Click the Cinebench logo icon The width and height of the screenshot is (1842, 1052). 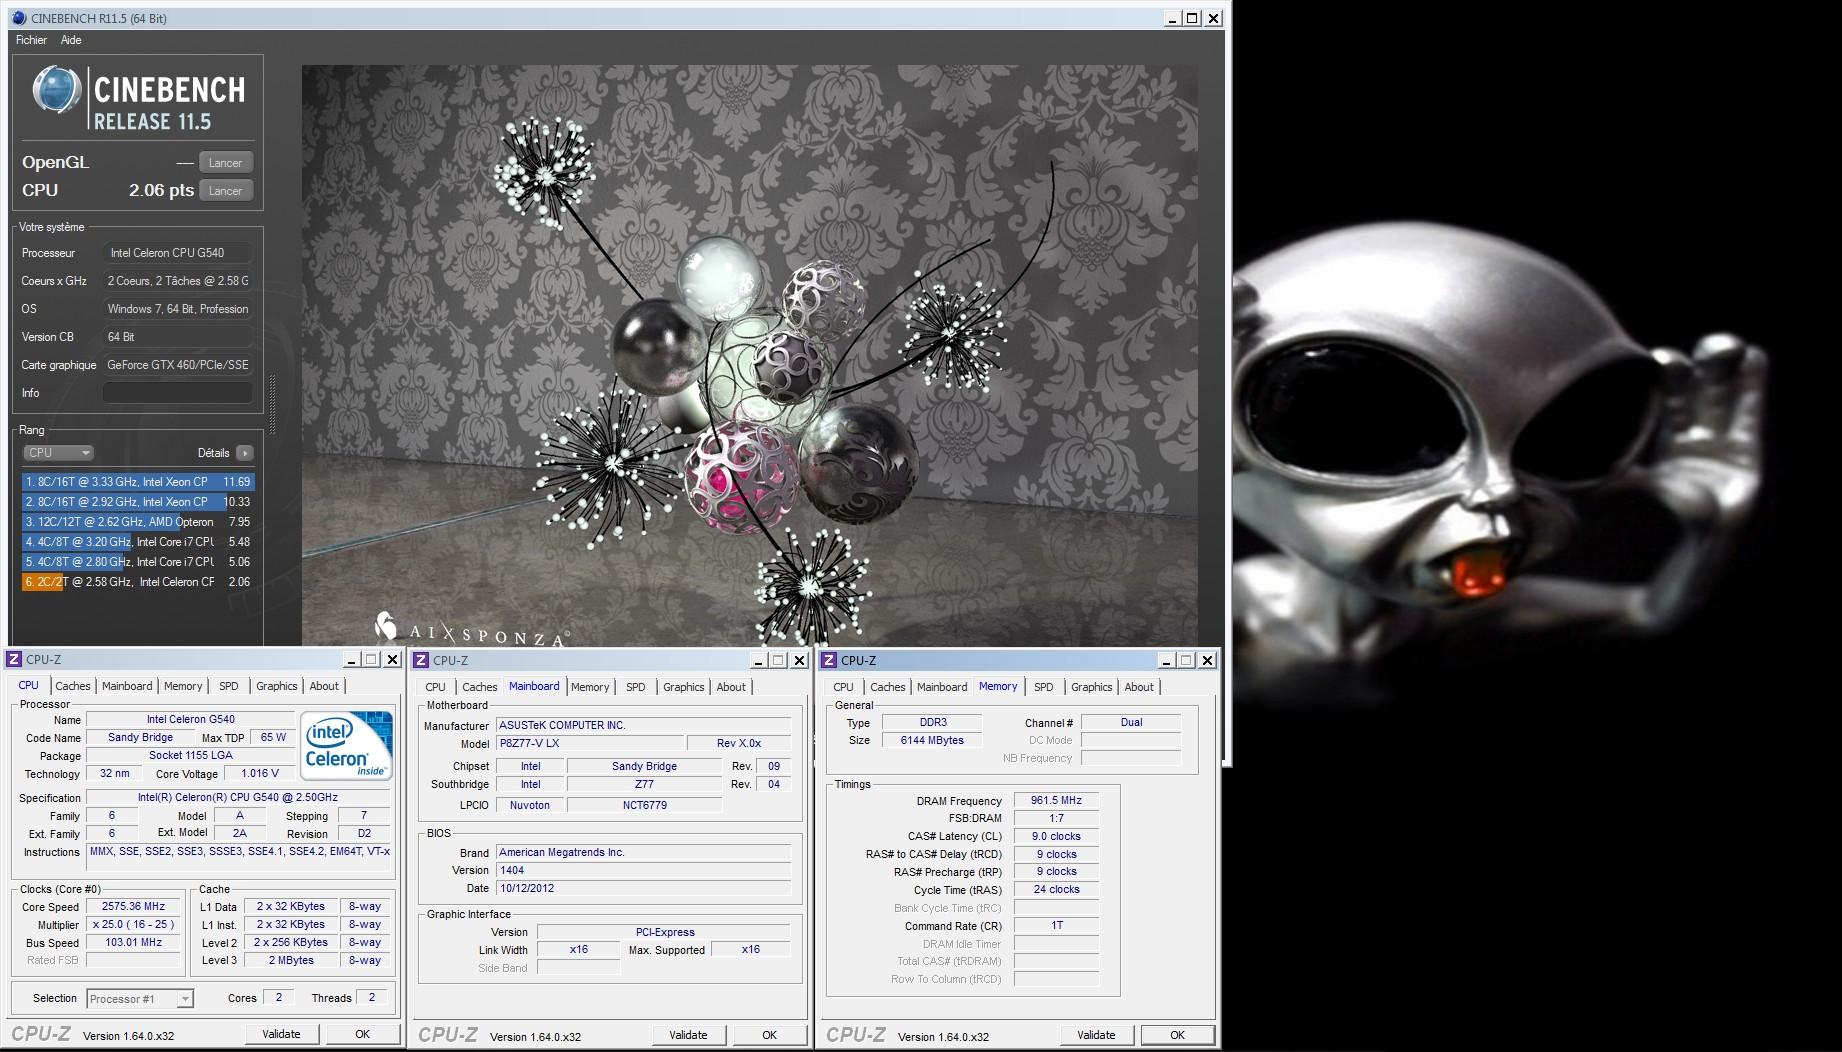tap(56, 91)
